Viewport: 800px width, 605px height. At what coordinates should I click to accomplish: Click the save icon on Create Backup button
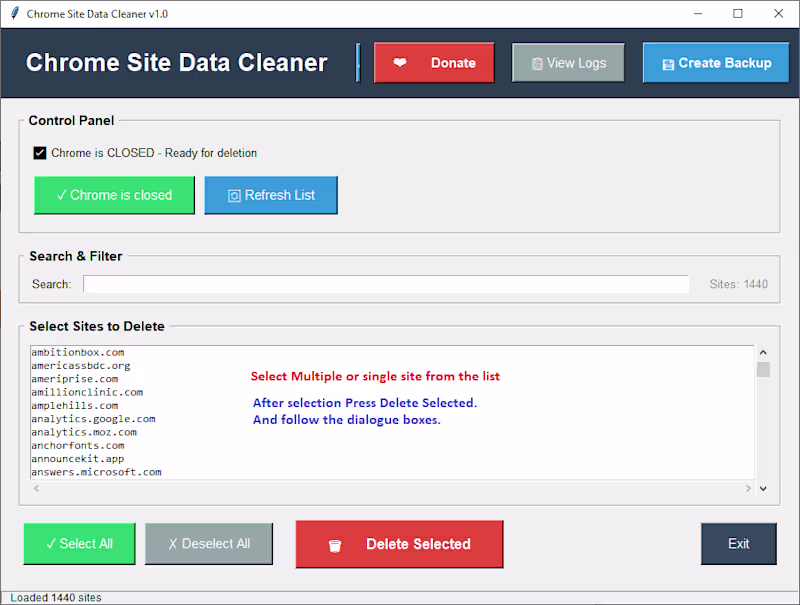pyautogui.click(x=670, y=62)
